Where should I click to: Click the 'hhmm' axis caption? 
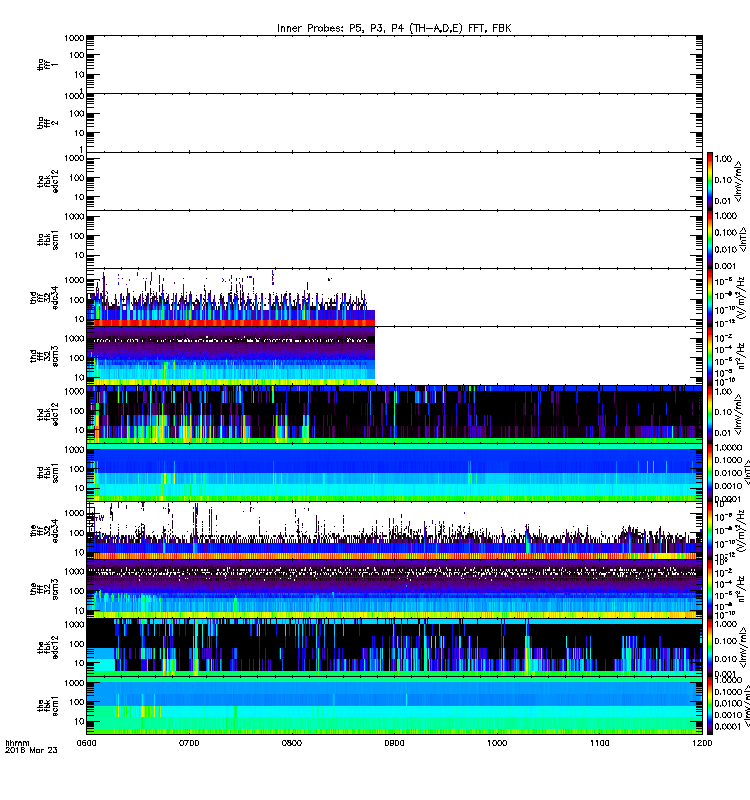[x=17, y=743]
